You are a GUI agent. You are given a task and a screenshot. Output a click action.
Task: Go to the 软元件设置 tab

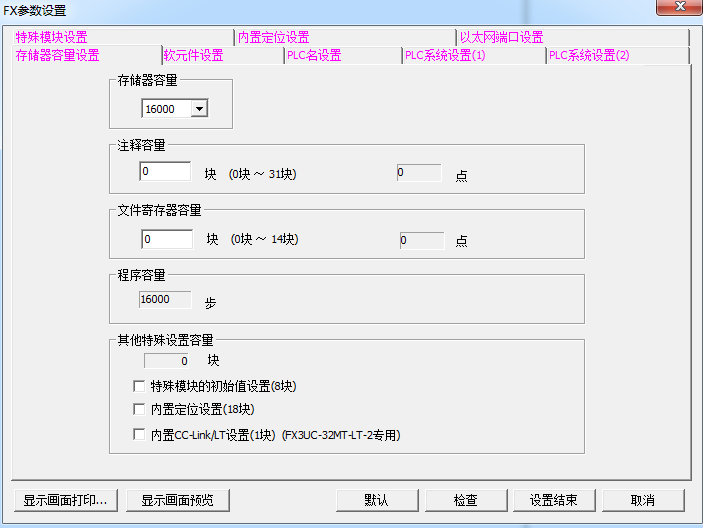pos(194,55)
